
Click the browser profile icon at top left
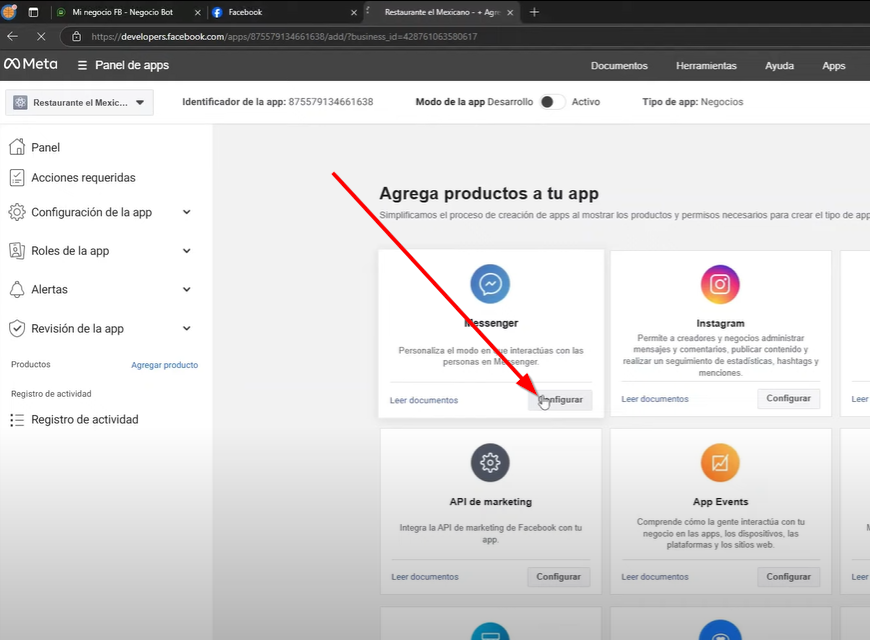coord(9,12)
